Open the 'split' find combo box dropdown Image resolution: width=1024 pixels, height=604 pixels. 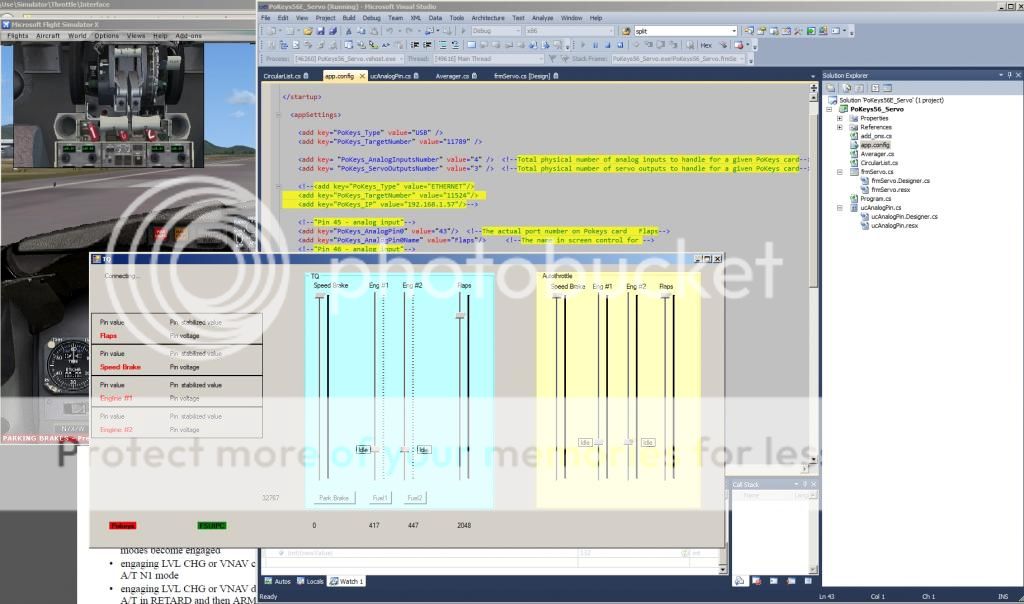tap(733, 31)
